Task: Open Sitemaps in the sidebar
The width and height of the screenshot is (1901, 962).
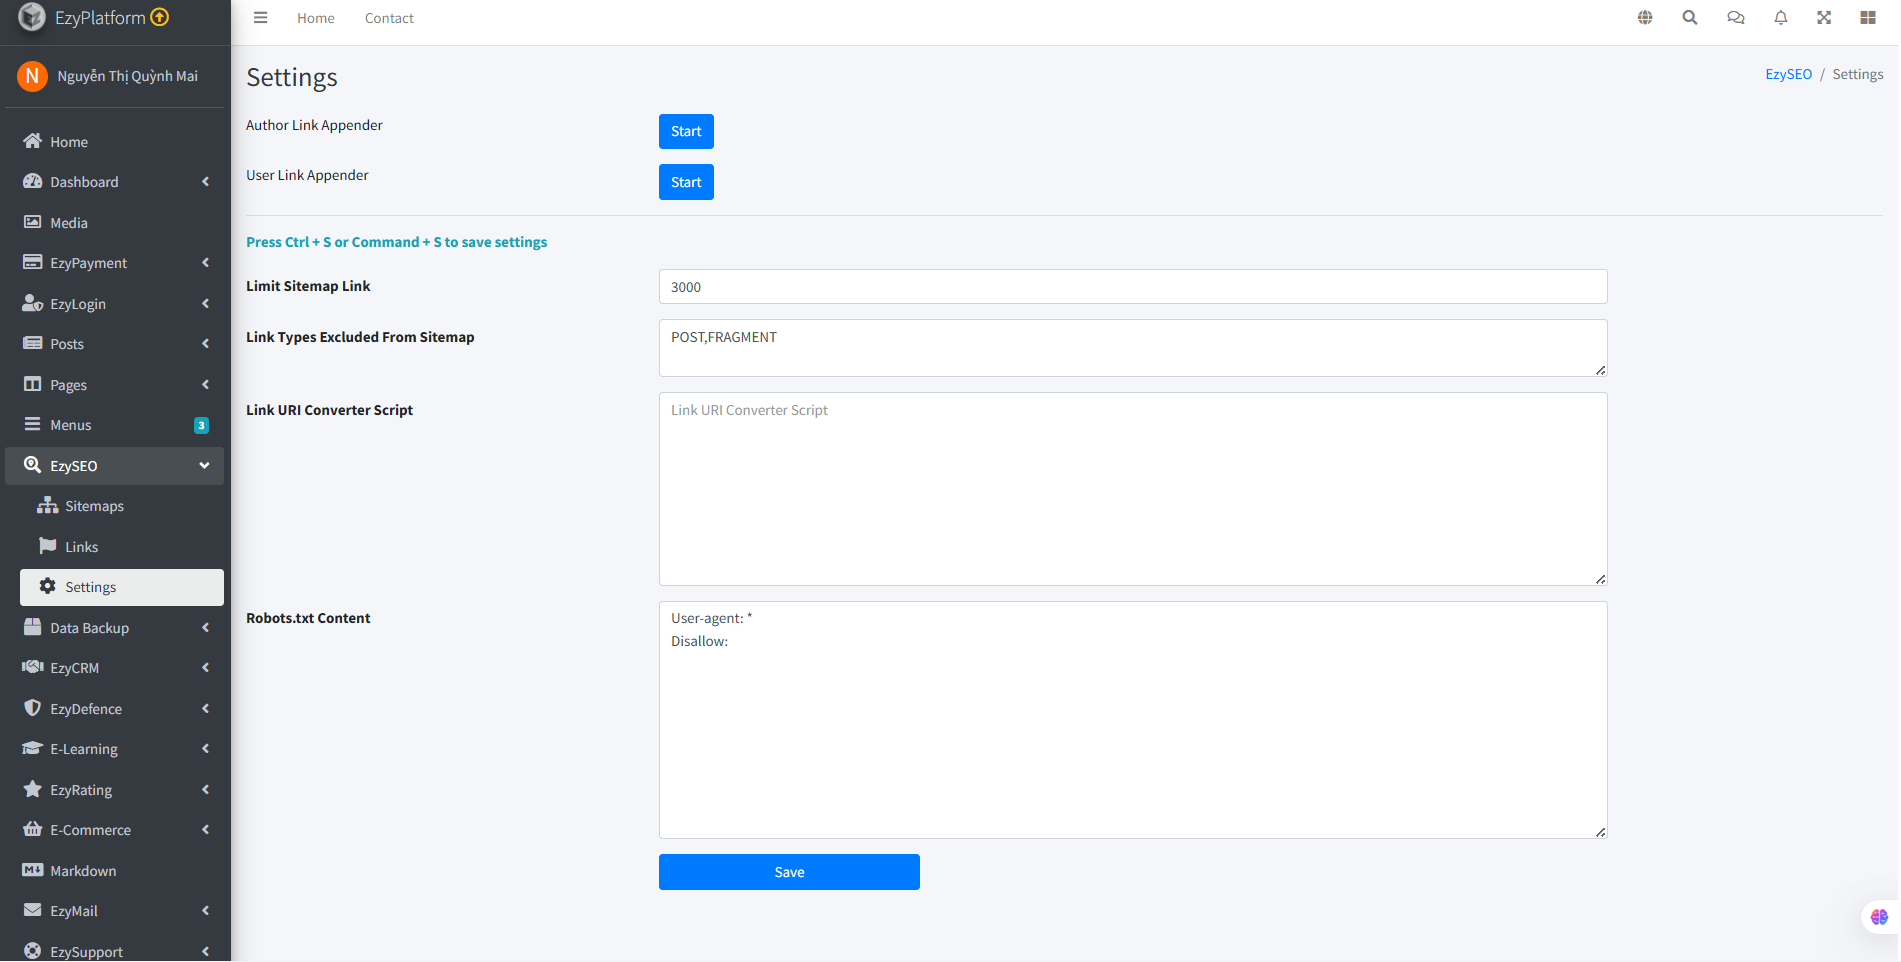Action: click(94, 506)
